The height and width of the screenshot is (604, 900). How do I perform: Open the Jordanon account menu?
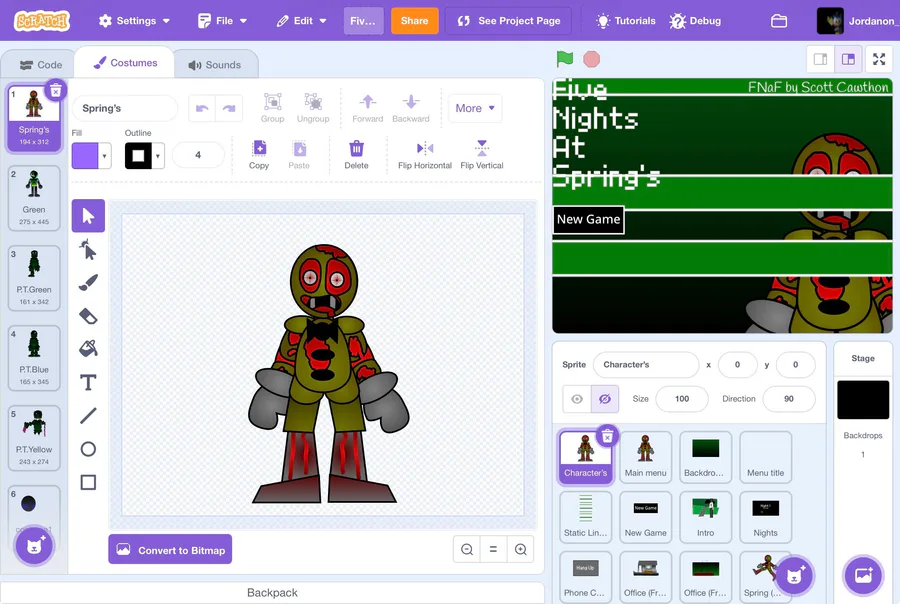click(x=856, y=21)
